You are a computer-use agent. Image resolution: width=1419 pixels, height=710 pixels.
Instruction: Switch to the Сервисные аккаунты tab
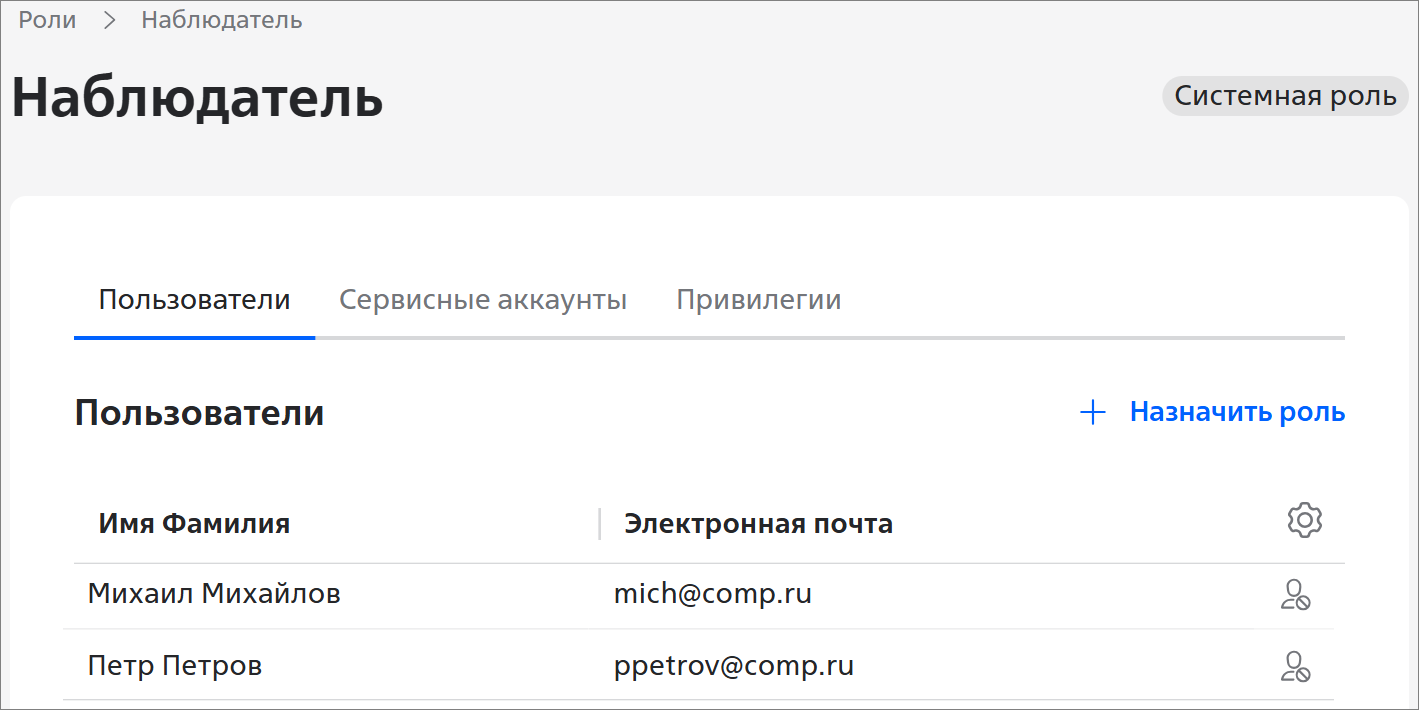[483, 300]
